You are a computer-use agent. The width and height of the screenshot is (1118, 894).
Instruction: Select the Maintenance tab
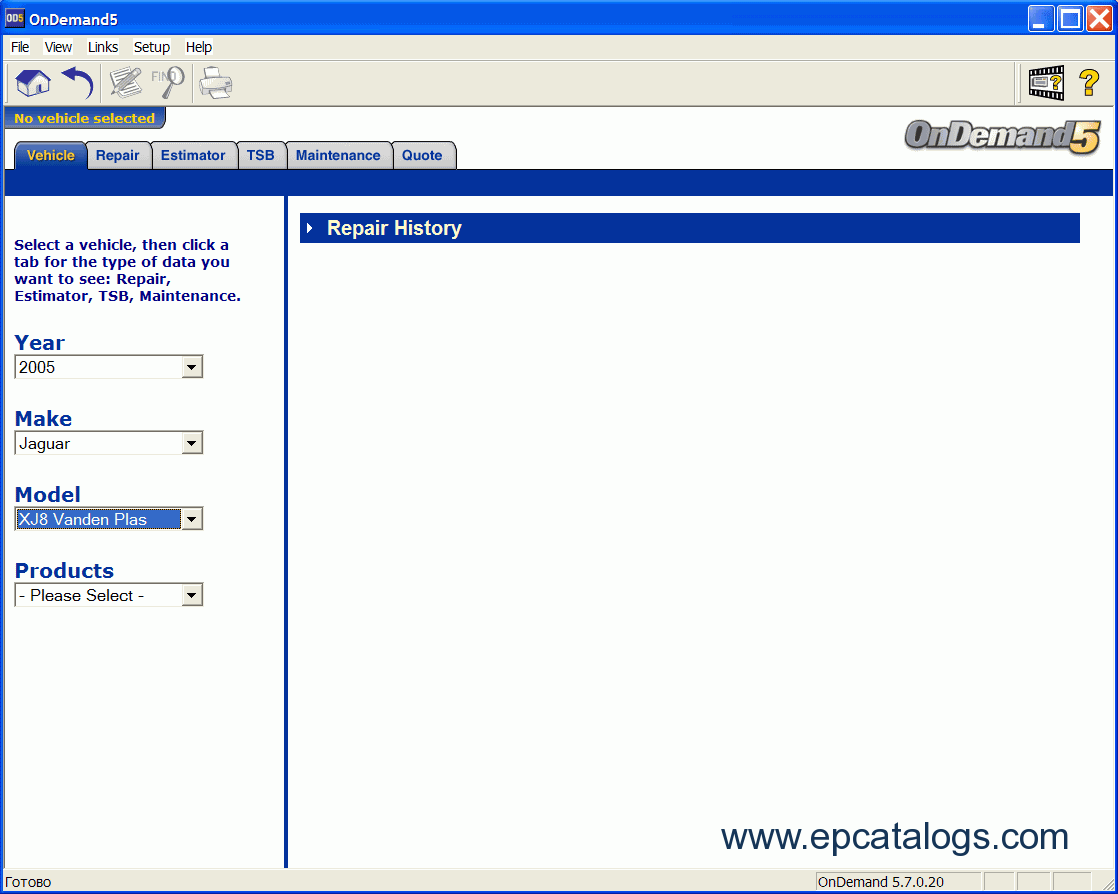tap(338, 156)
